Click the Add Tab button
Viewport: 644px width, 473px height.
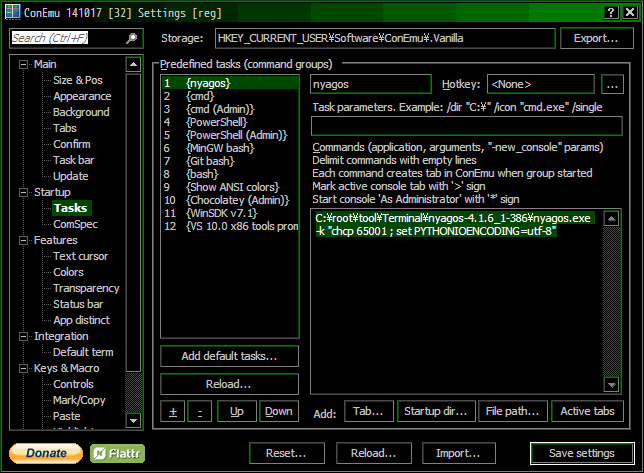[368, 411]
